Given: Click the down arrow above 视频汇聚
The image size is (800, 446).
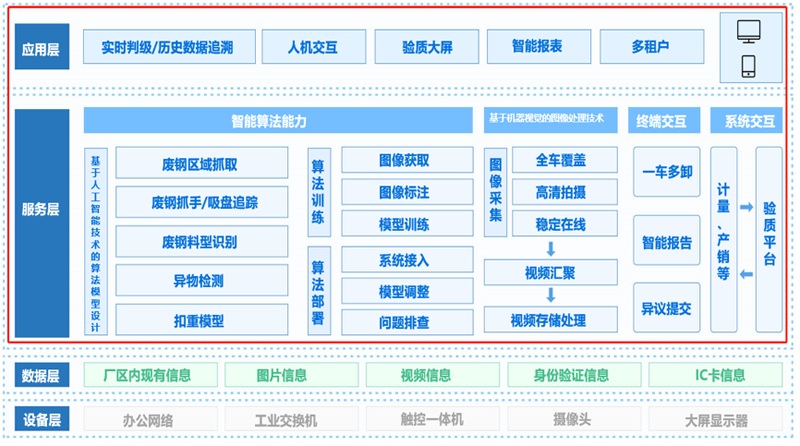Looking at the screenshot, I should 549,249.
